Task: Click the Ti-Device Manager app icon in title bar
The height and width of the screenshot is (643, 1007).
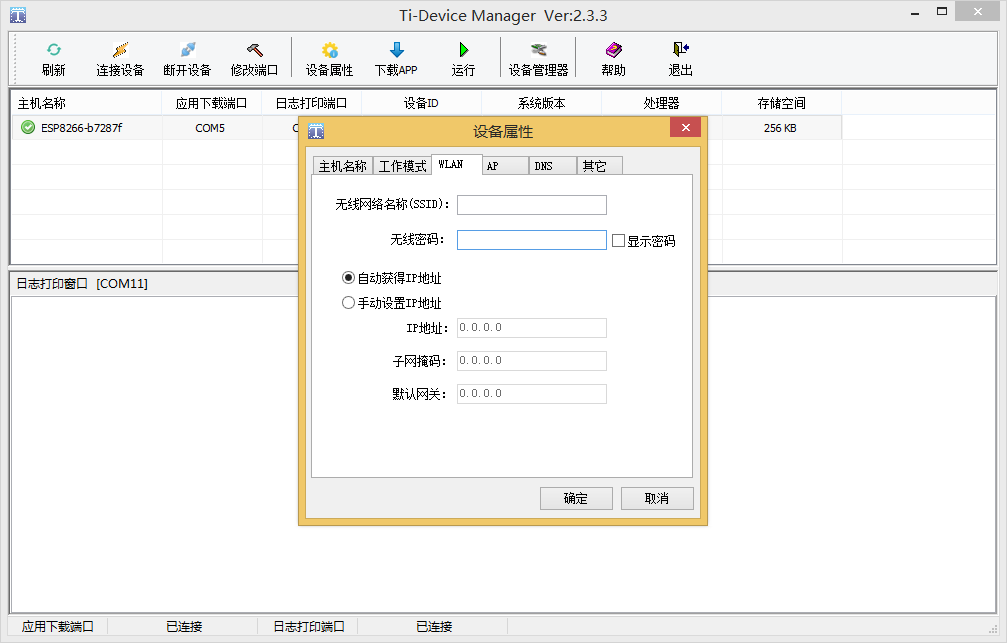Action: 18,15
